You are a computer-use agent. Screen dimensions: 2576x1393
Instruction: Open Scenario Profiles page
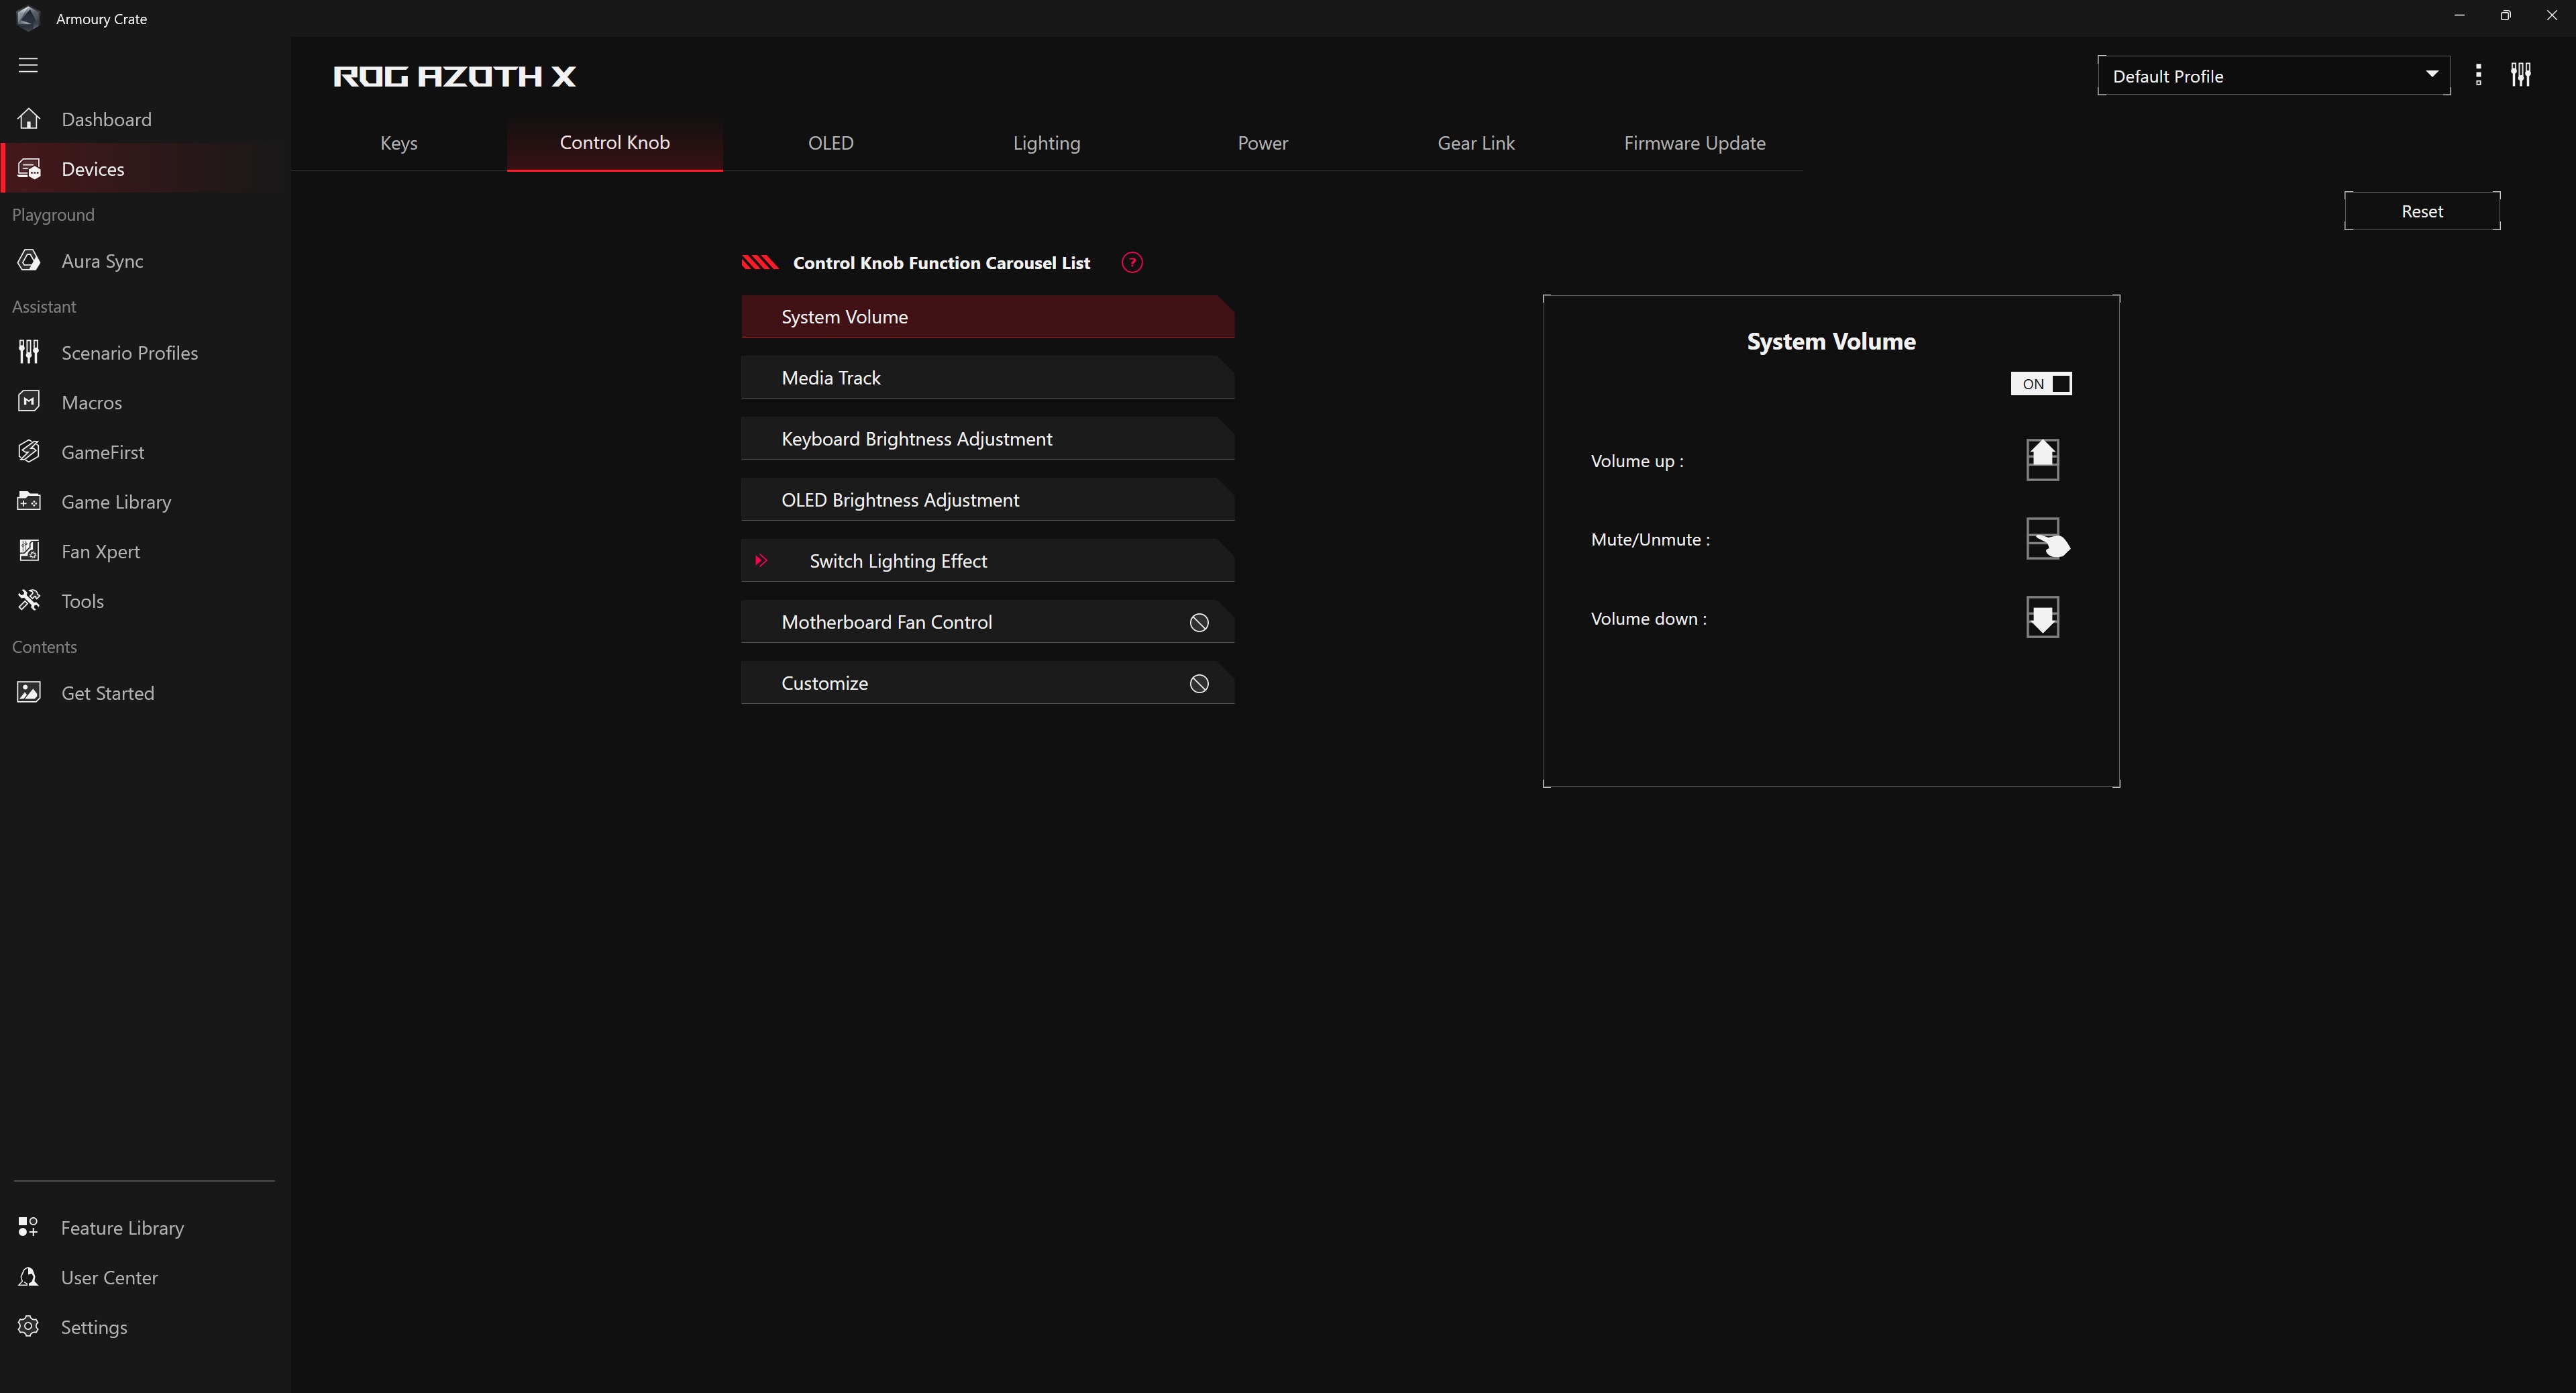pyautogui.click(x=145, y=353)
